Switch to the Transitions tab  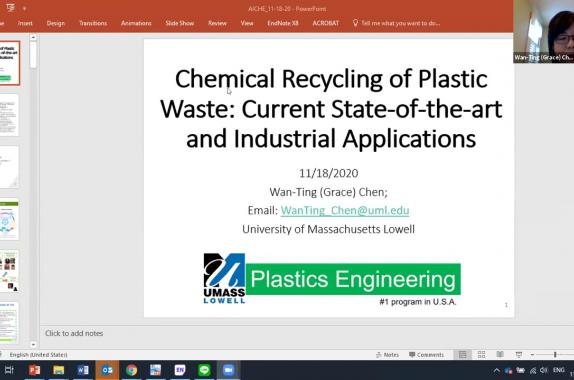[x=93, y=23]
